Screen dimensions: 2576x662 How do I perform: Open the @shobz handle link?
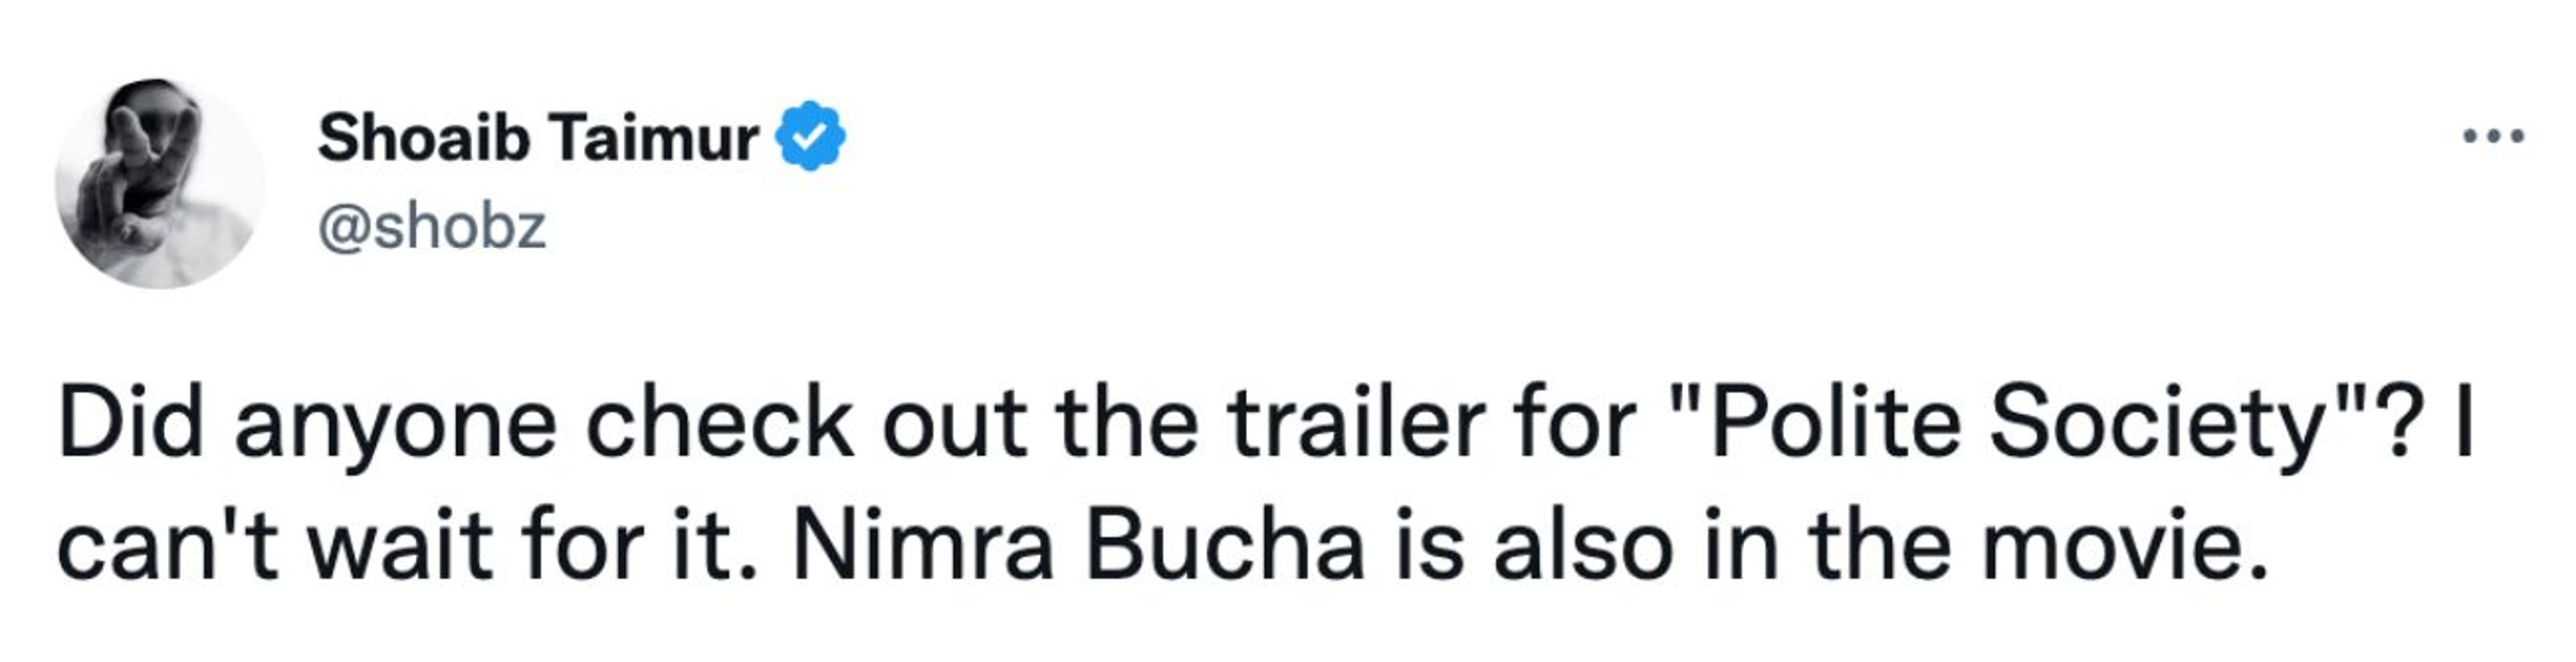click(x=432, y=227)
